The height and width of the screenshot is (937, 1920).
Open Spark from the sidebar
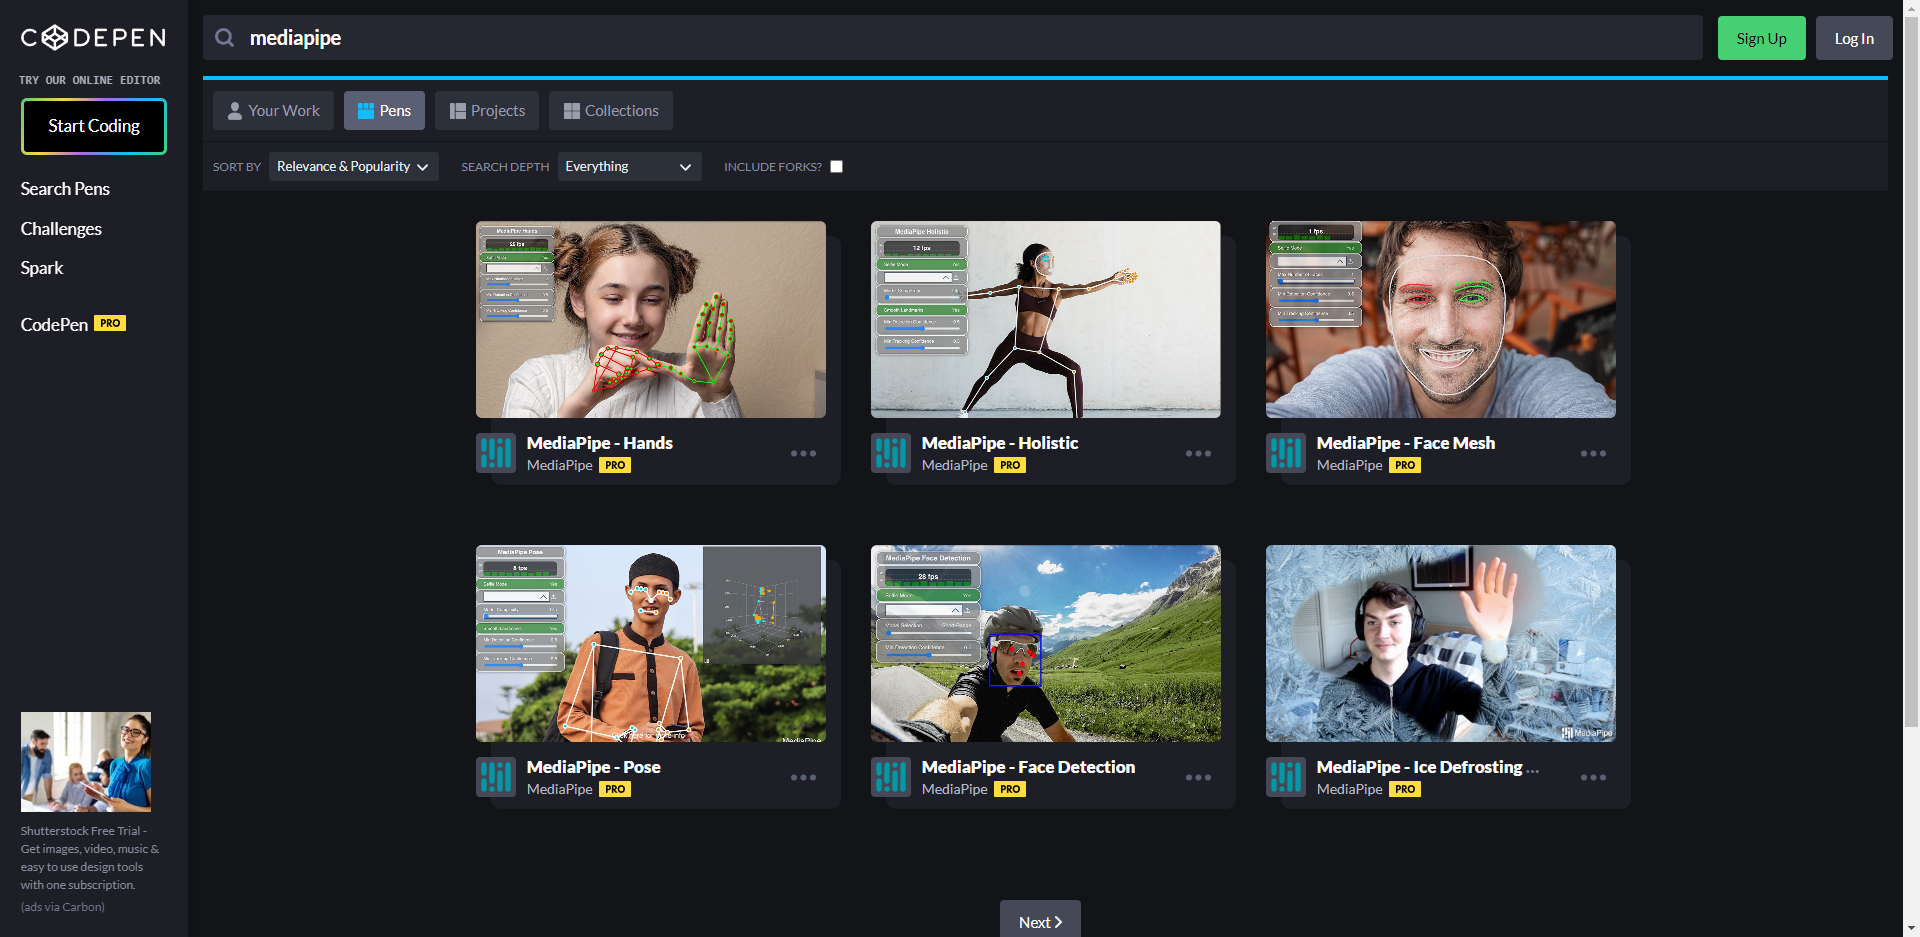[42, 268]
